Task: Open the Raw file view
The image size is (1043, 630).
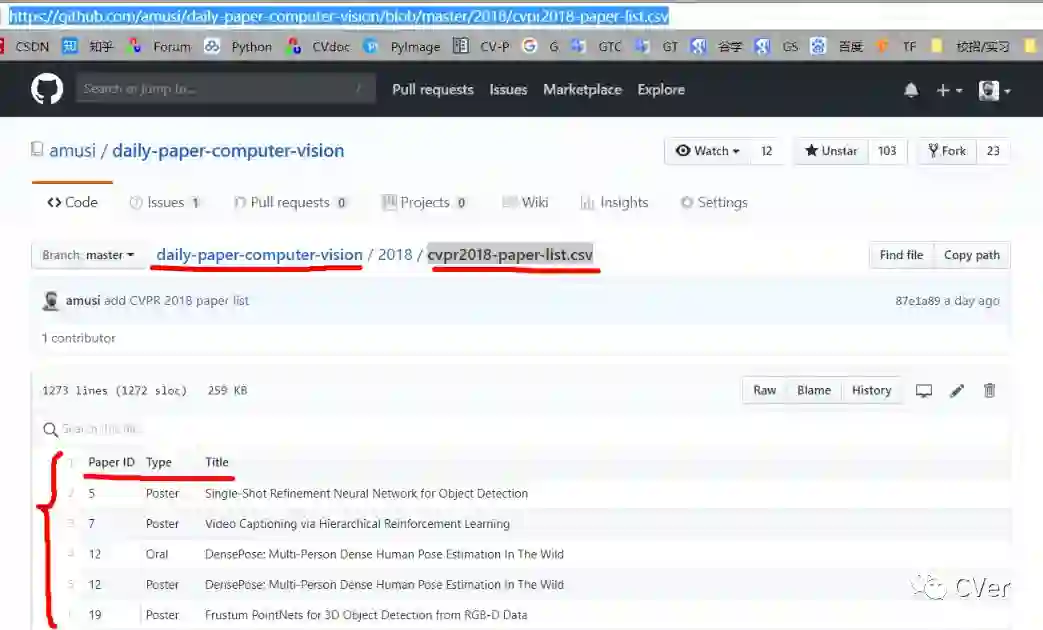Action: pyautogui.click(x=764, y=390)
